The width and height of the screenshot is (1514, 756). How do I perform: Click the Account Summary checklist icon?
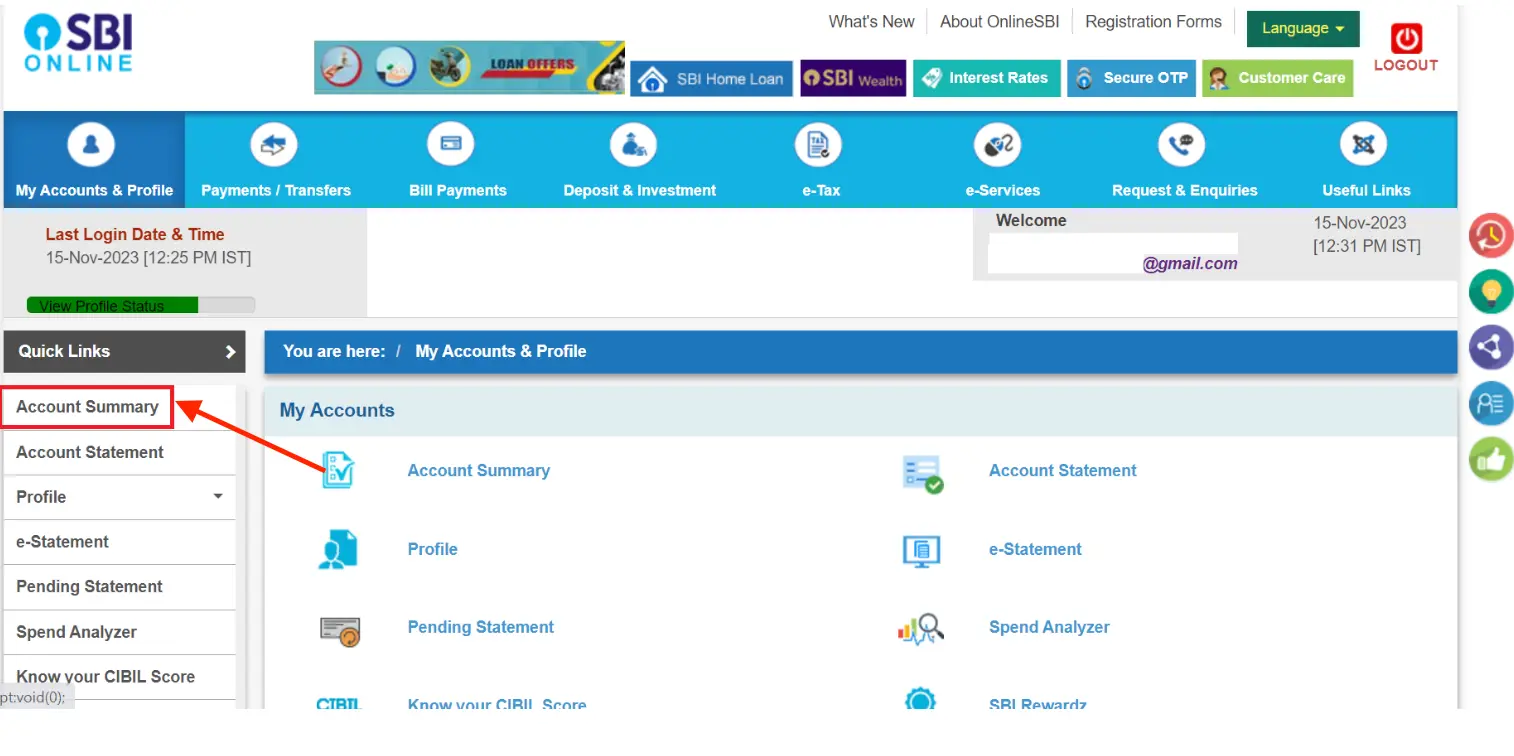point(338,470)
